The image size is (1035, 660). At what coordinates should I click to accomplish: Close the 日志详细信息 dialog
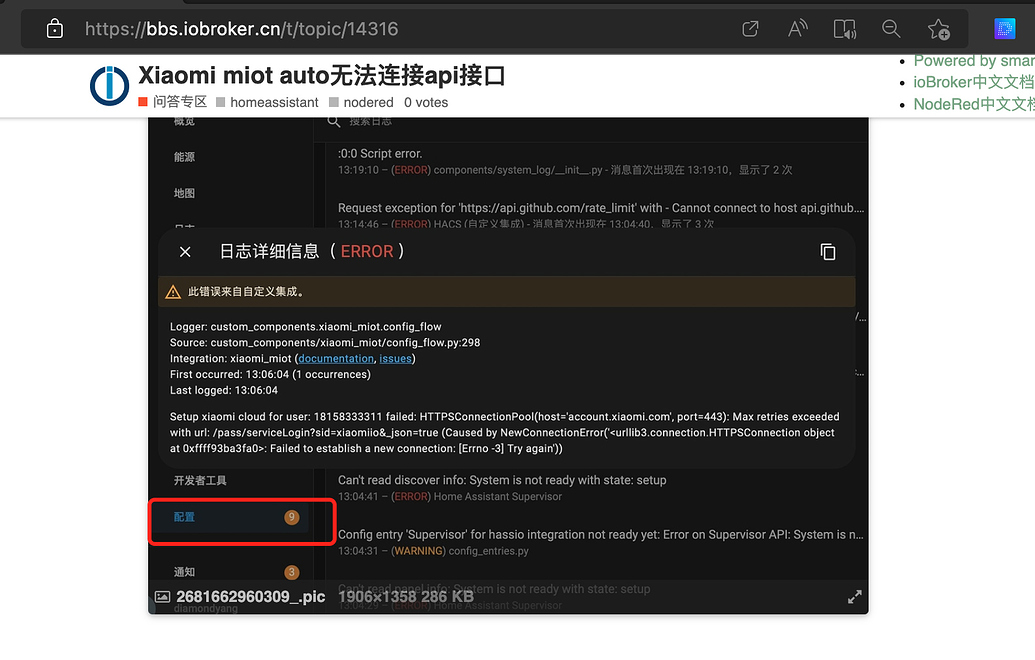coord(185,251)
